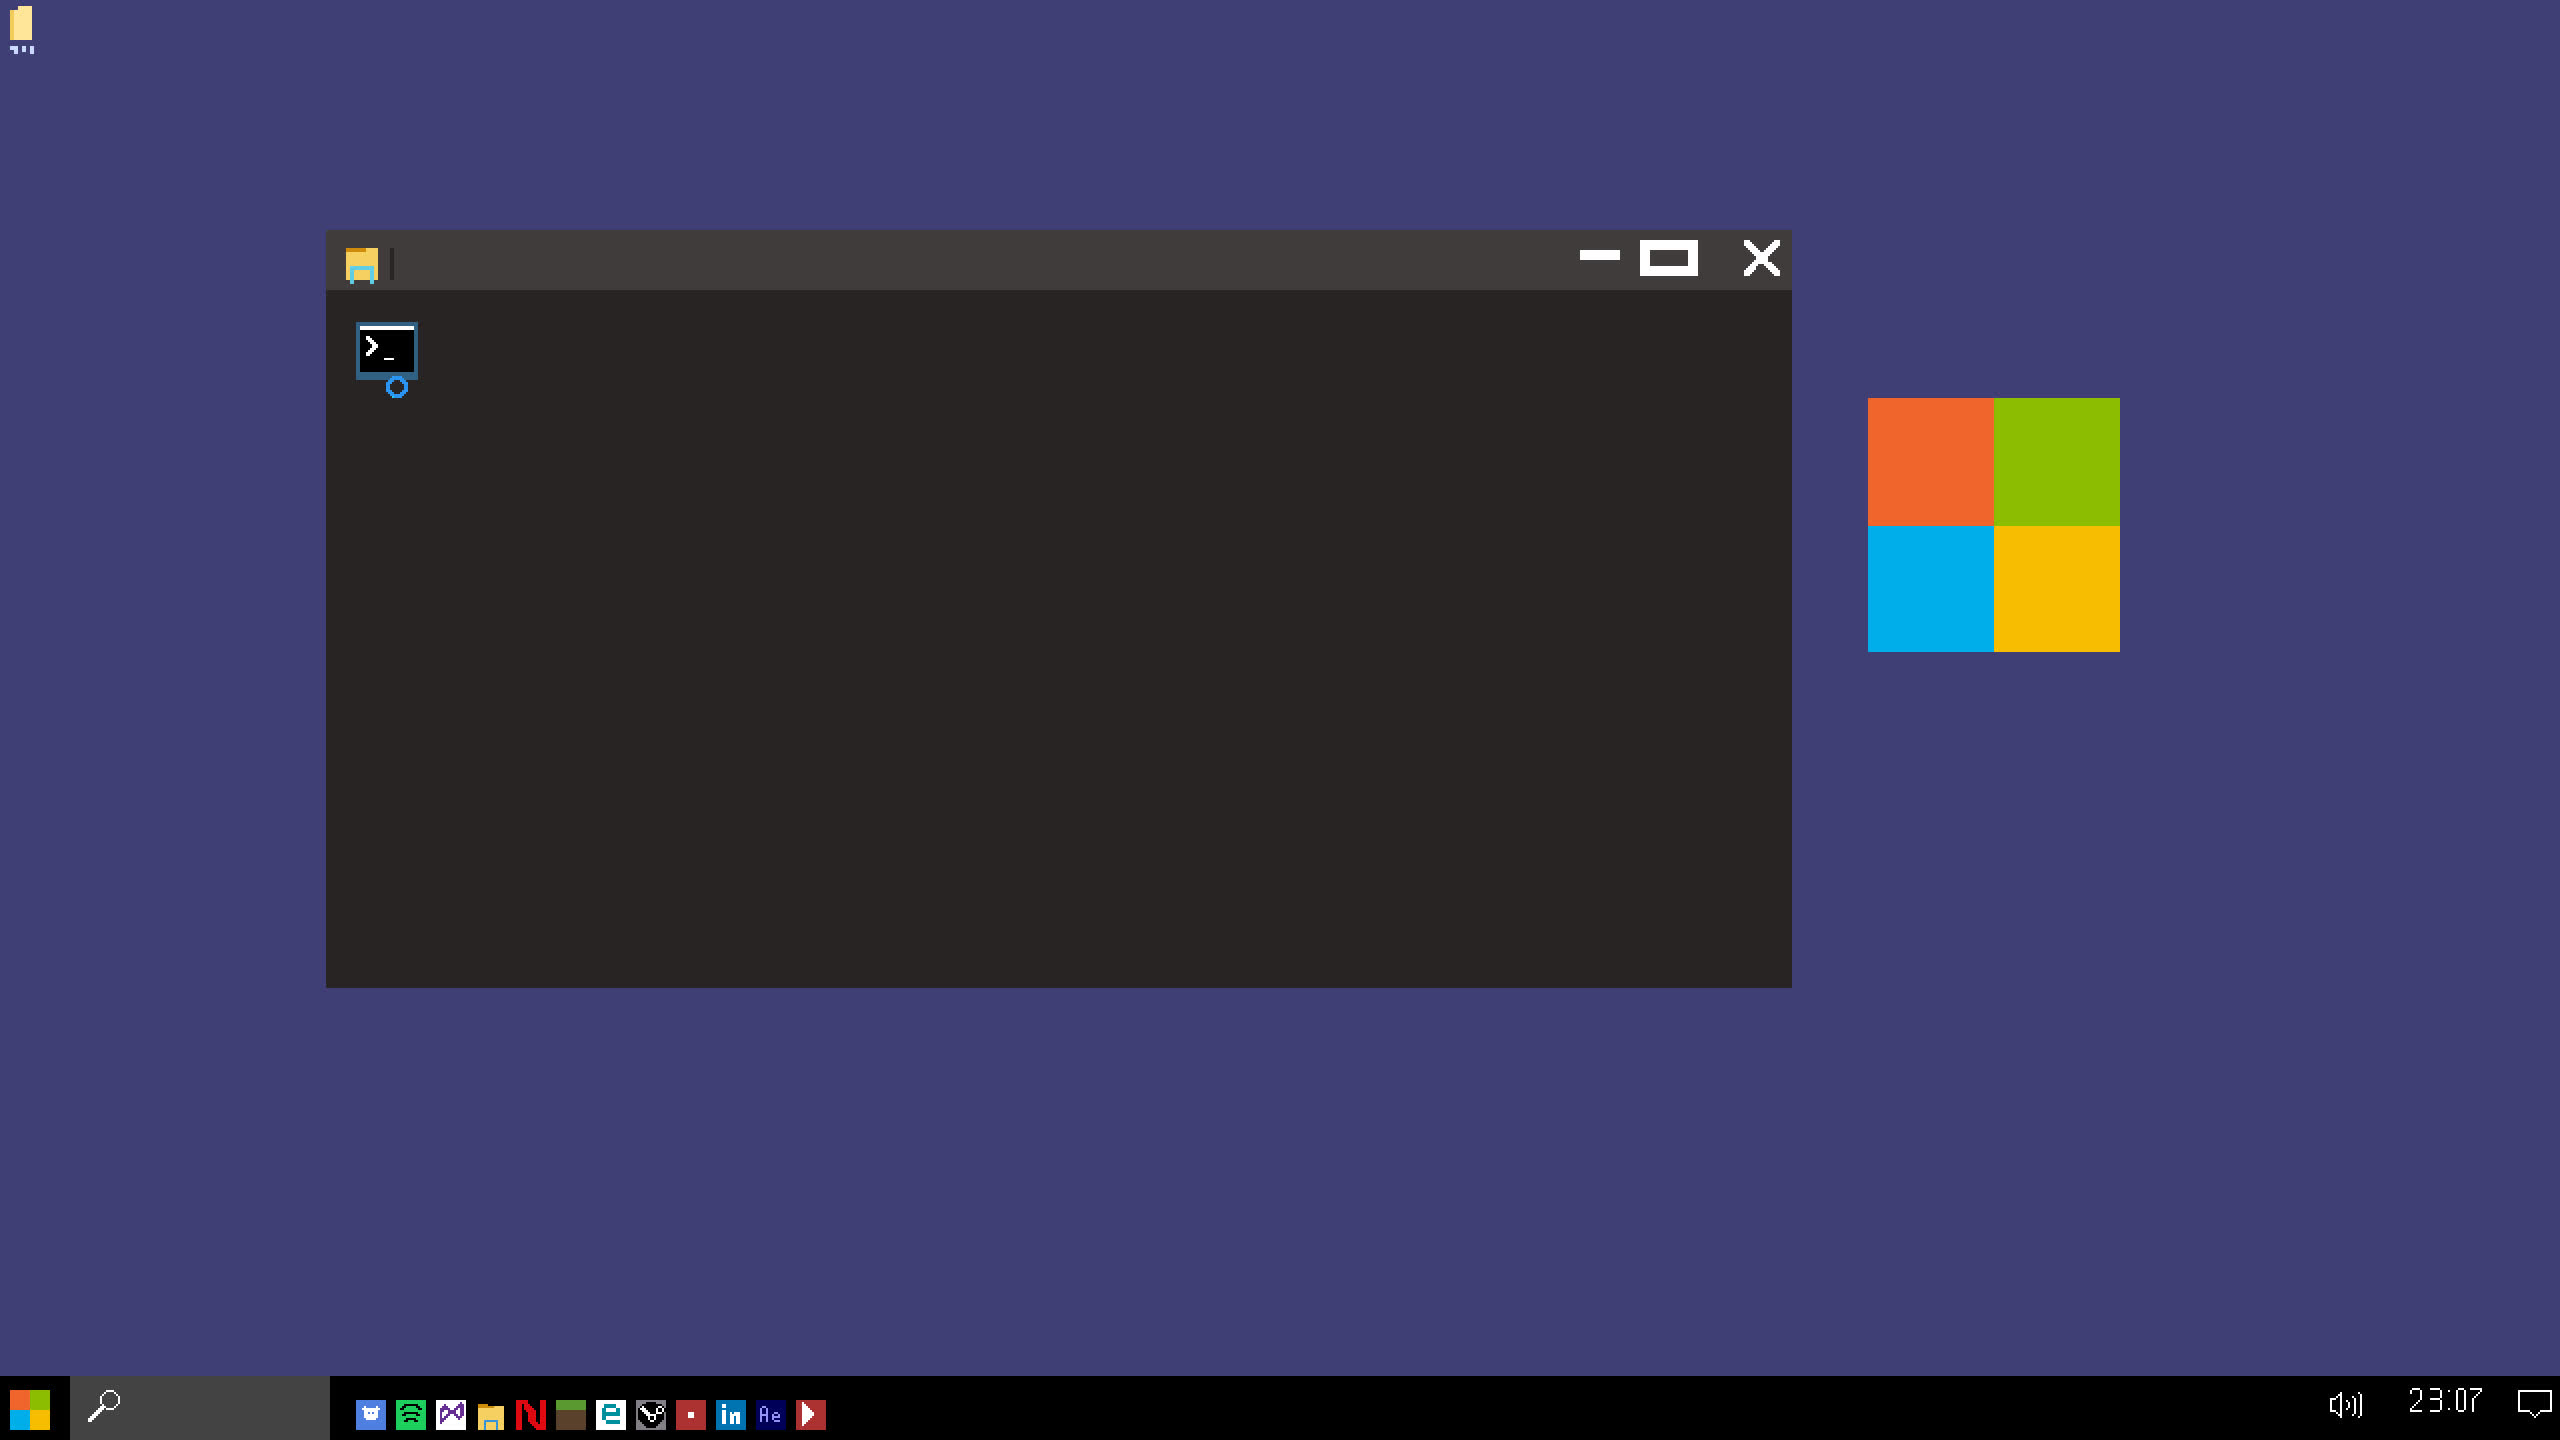Launch After Effects from the taskbar
Viewport: 2560px width, 1440px height.
click(x=771, y=1414)
